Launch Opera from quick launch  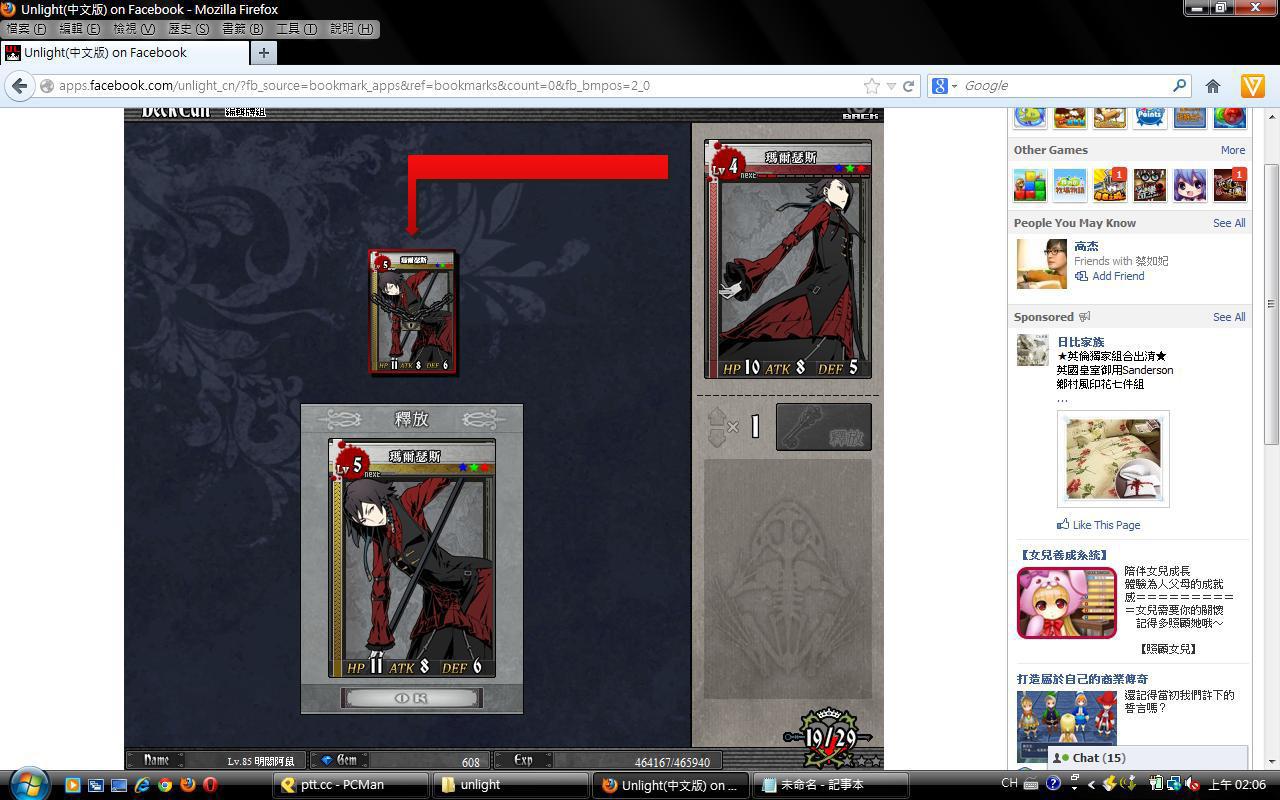click(x=210, y=785)
